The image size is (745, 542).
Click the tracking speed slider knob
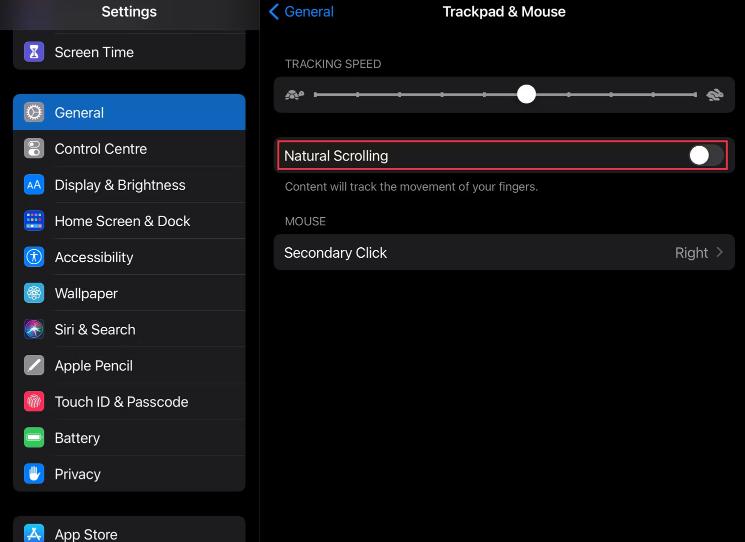[x=526, y=94]
